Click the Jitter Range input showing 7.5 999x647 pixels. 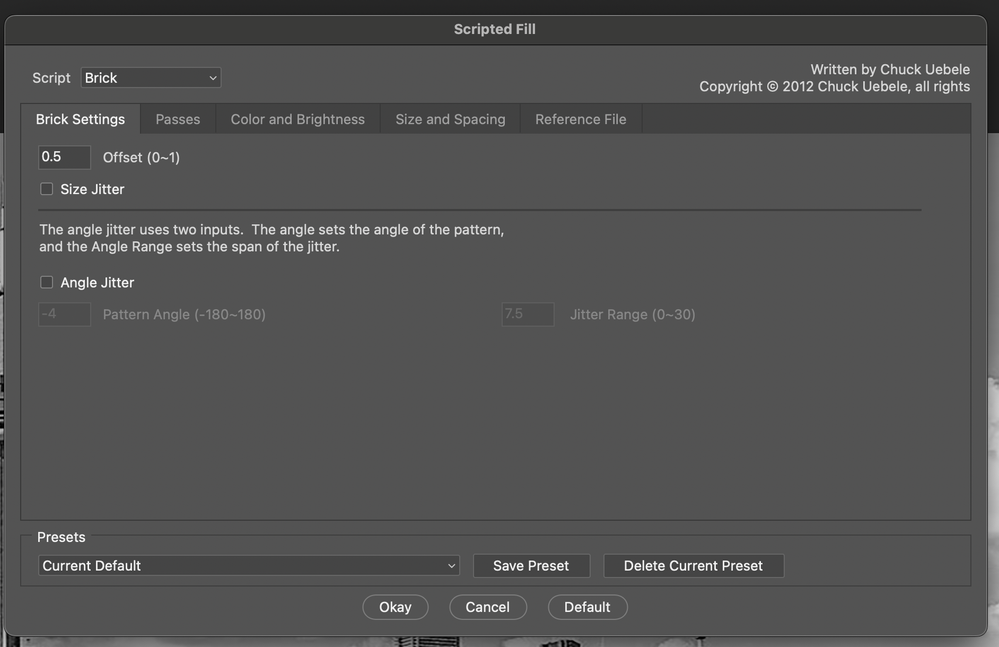click(528, 313)
